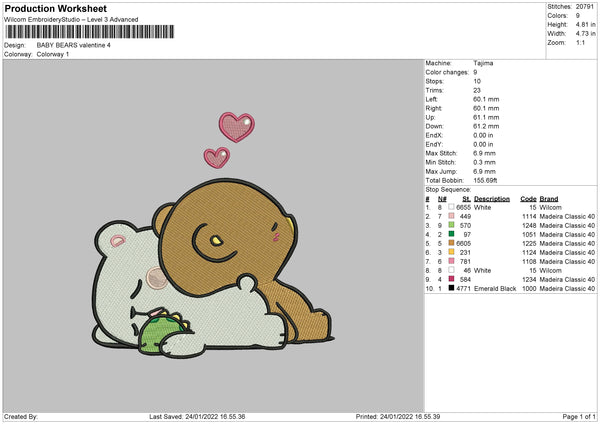This screenshot has width=600, height=424.
Task: Select 'Madeira Classic 40' brand for code 1234
Action: click(567, 279)
